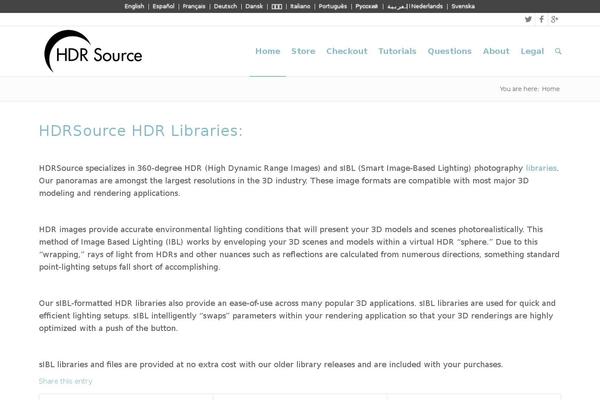Switch language to Dansk
This screenshot has width=600, height=400.
point(254,6)
